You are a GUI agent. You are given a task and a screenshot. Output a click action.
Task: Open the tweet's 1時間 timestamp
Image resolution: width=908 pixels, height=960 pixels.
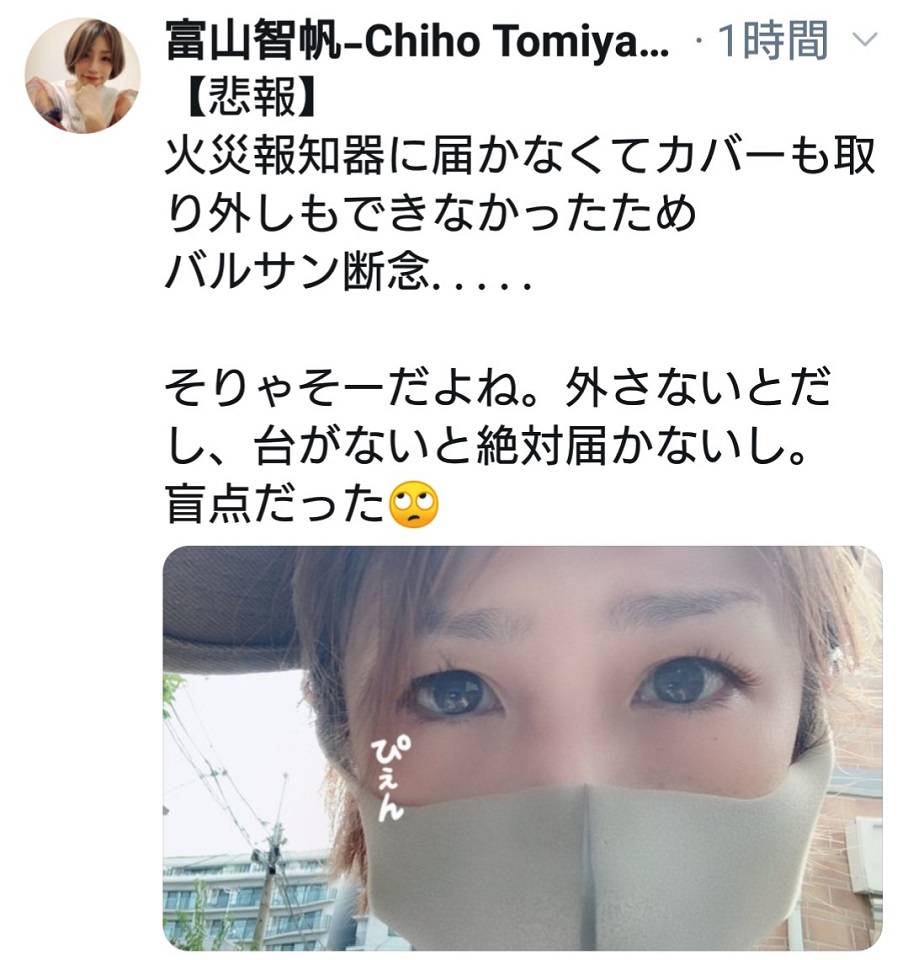773,40
